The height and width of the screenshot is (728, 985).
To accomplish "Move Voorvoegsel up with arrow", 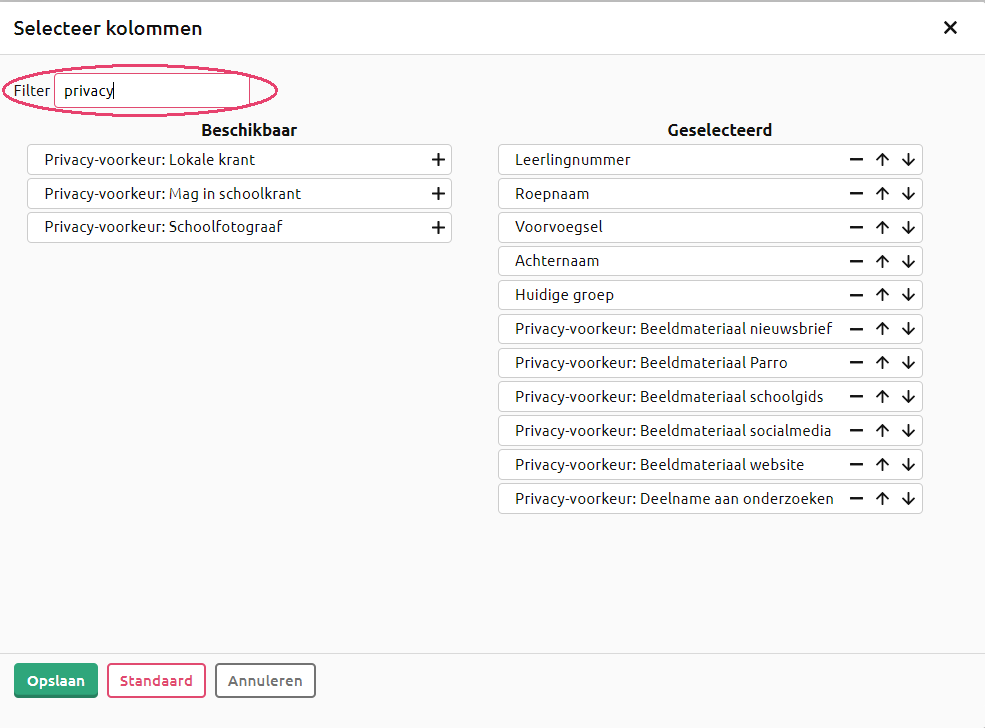I will click(882, 227).
